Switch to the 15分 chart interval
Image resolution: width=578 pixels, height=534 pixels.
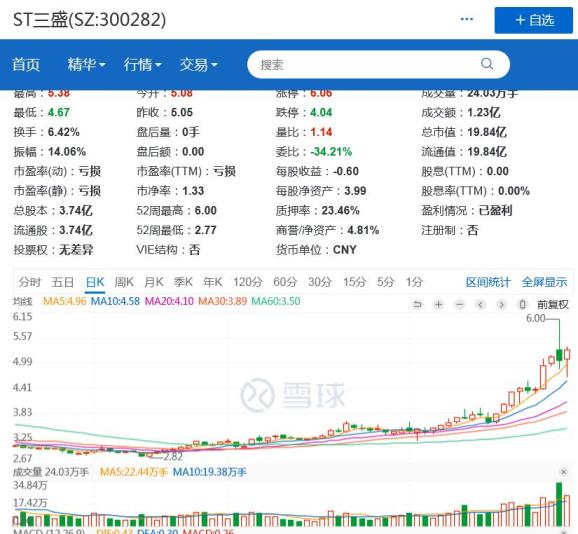355,282
